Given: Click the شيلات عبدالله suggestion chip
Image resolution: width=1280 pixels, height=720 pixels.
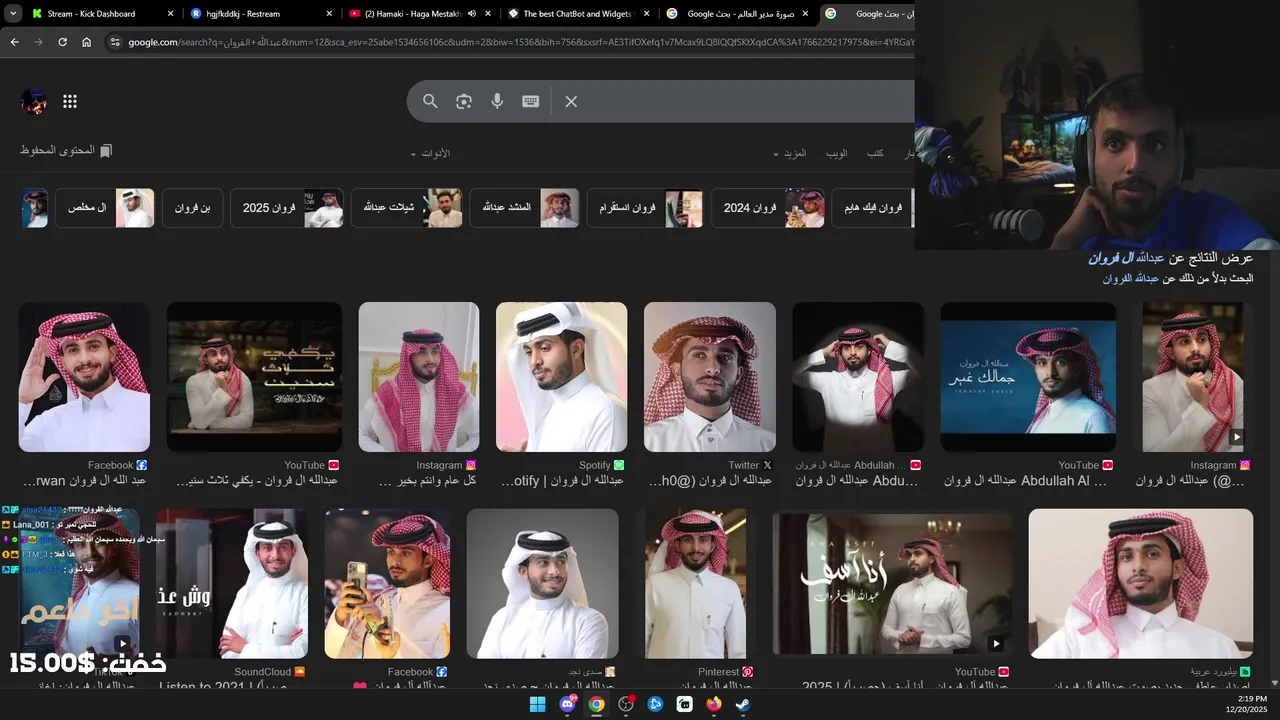Looking at the screenshot, I should point(407,208).
